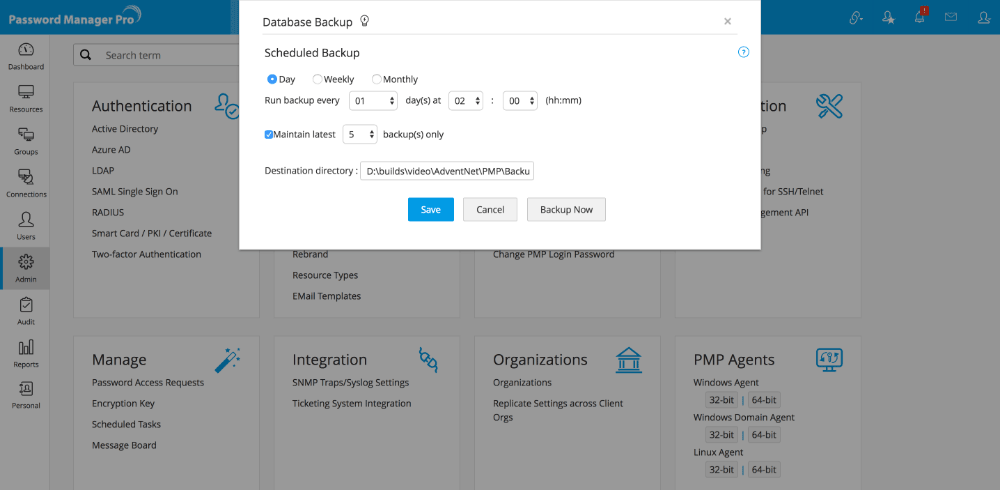Open Reports in the sidebar

pos(26,352)
